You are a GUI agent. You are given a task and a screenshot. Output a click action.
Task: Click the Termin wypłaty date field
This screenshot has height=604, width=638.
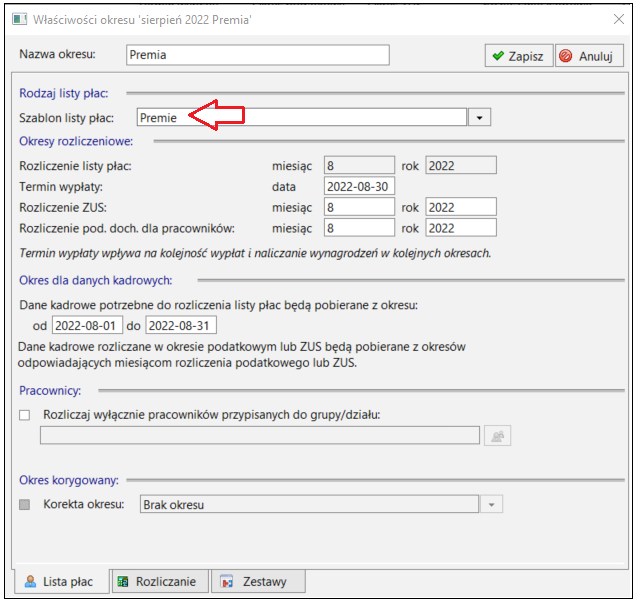pyautogui.click(x=359, y=186)
